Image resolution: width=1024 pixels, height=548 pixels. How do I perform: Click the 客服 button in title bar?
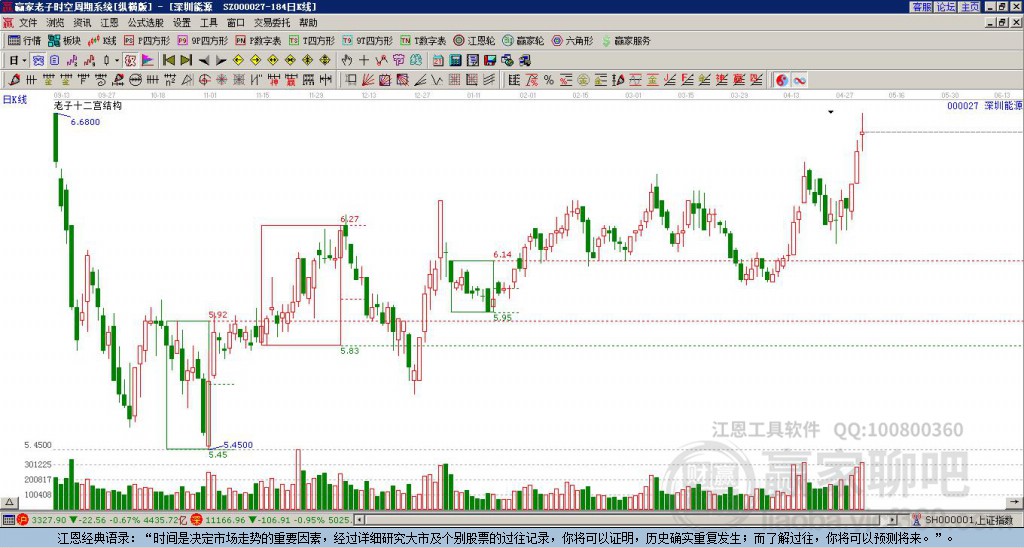coord(922,7)
